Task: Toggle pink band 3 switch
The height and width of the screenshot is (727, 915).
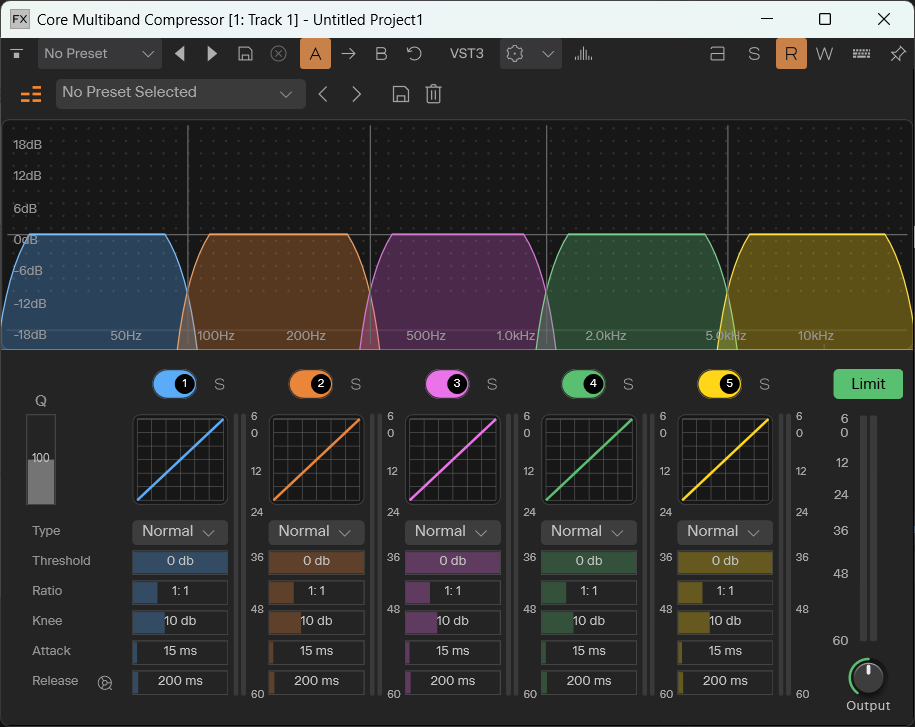Action: tap(447, 384)
